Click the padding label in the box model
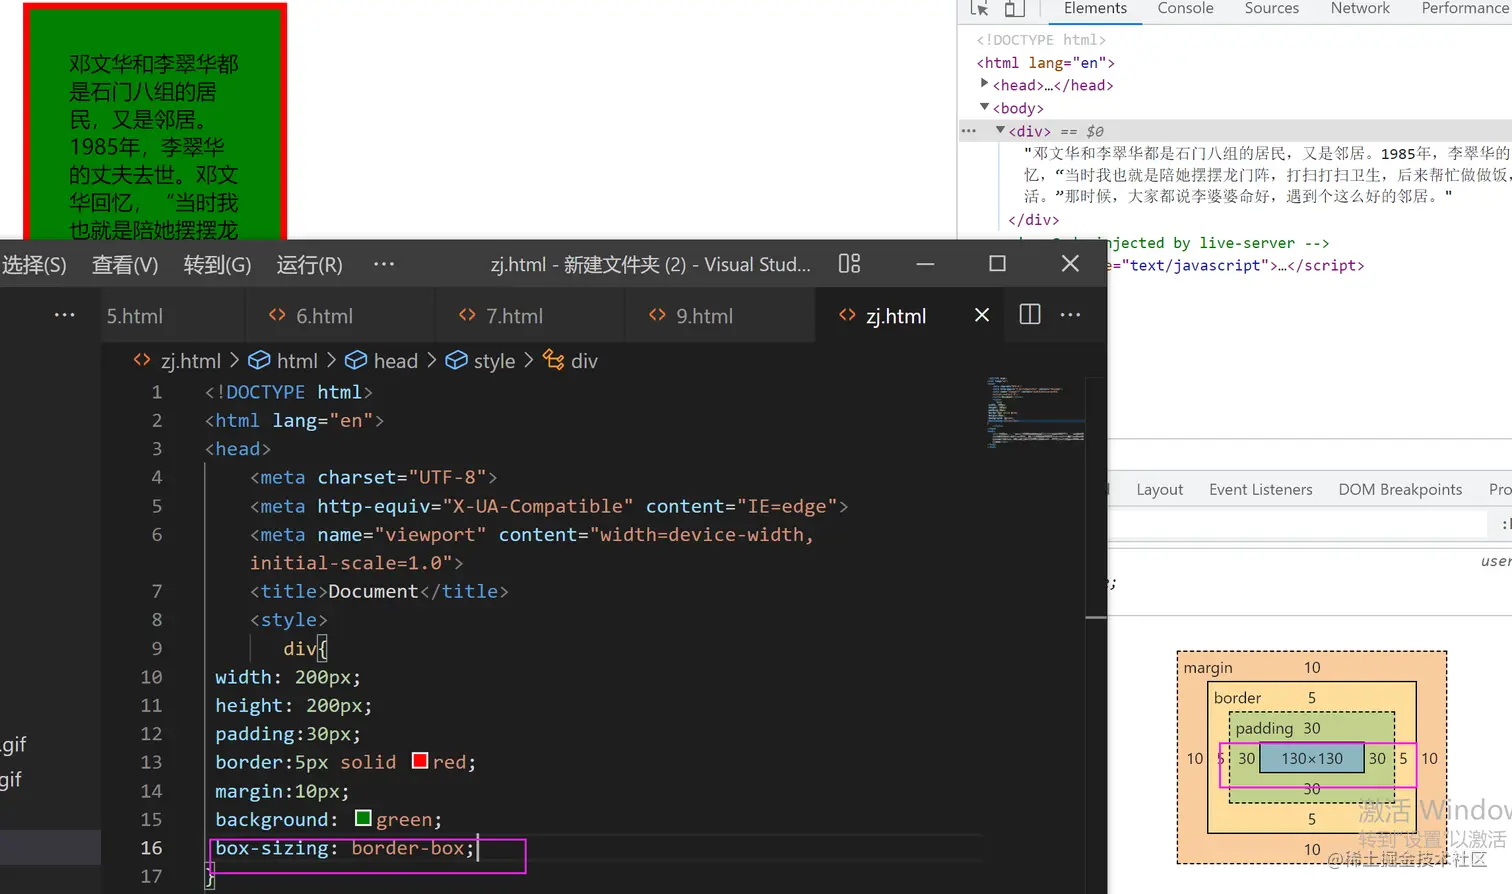This screenshot has width=1512, height=894. 1264,729
